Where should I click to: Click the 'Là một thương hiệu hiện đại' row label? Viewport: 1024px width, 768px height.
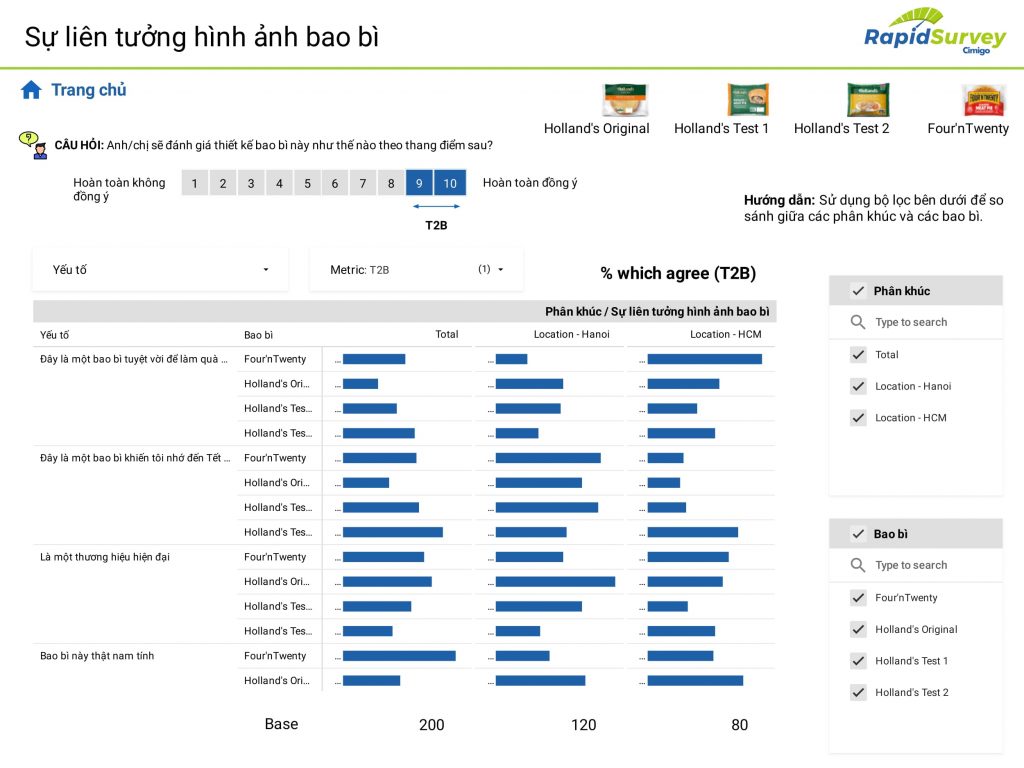[104, 557]
